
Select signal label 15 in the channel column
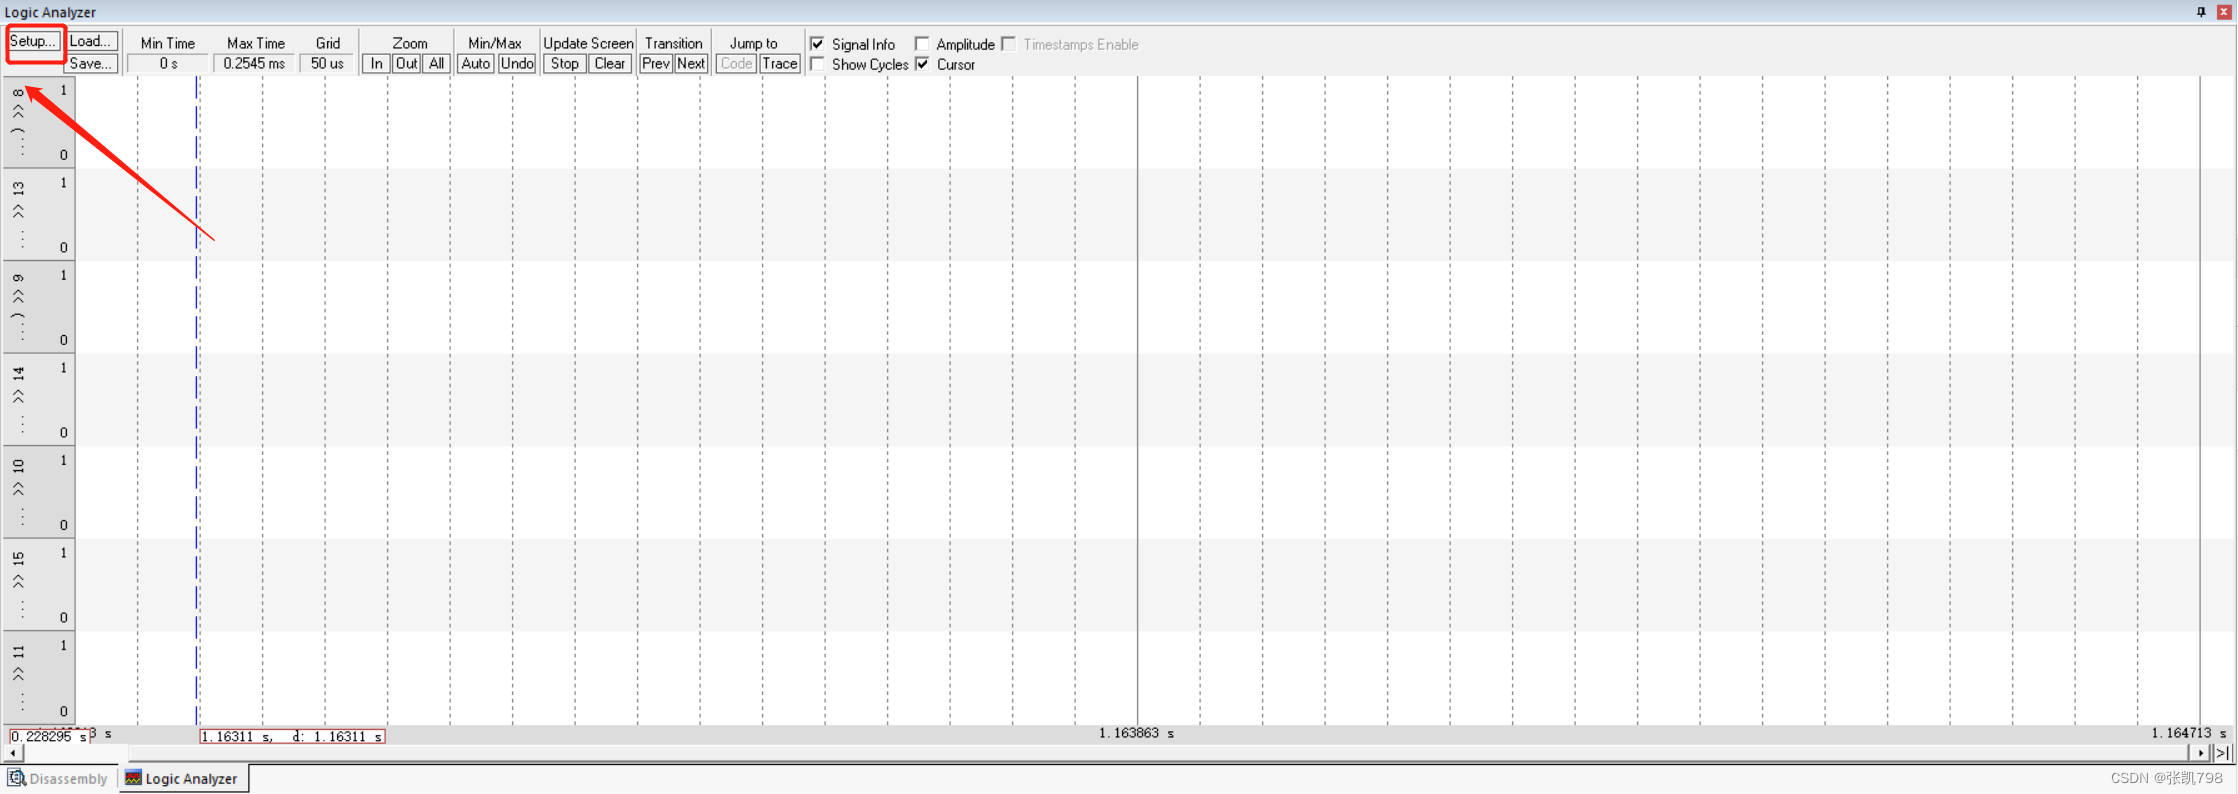coord(18,558)
